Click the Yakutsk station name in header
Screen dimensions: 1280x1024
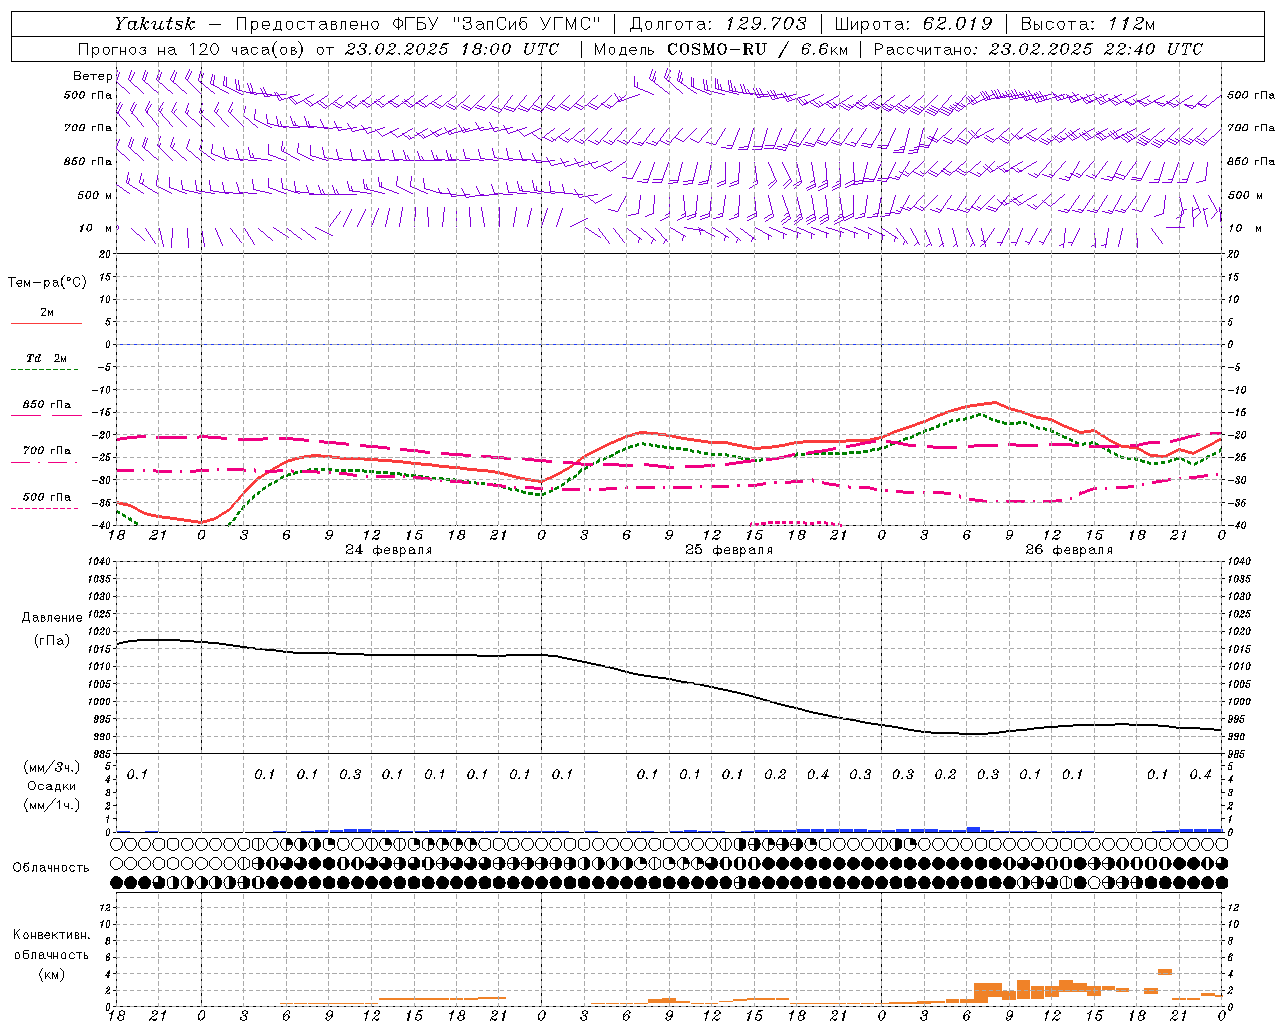tap(155, 23)
